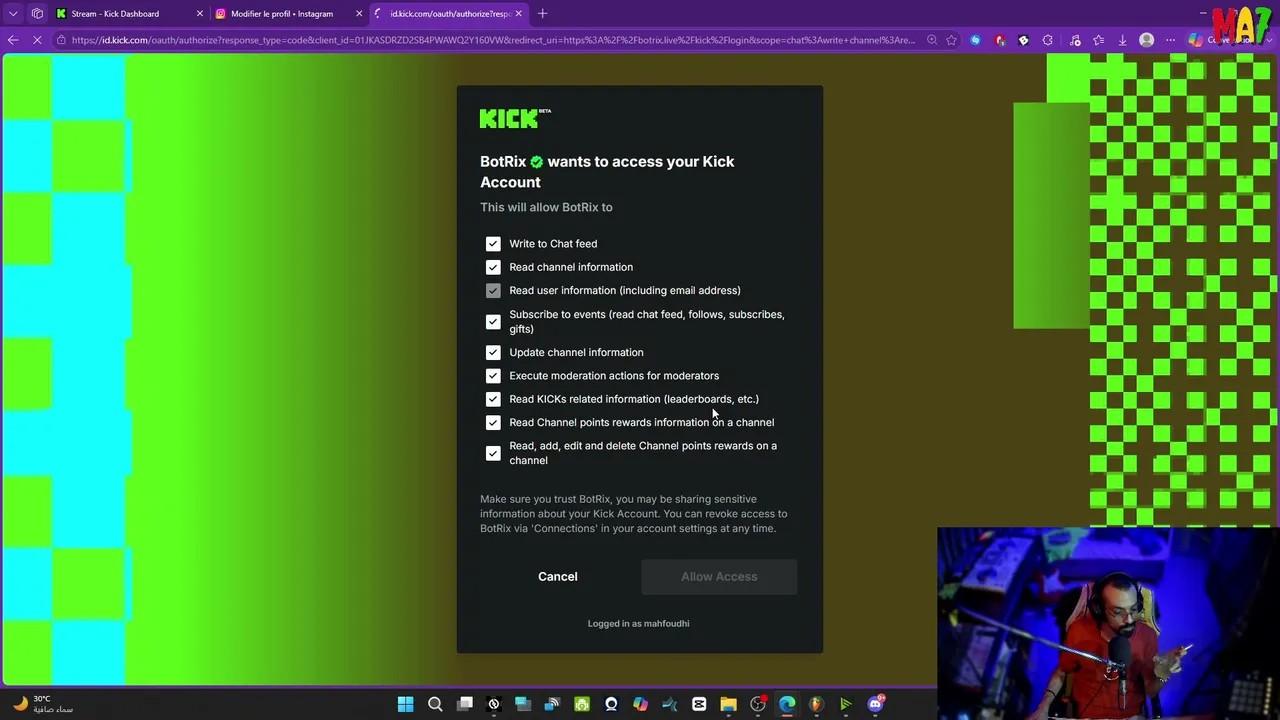Screen dimensions: 1280x720
Task: Open FL Studio from the taskbar
Action: [x=817, y=704]
